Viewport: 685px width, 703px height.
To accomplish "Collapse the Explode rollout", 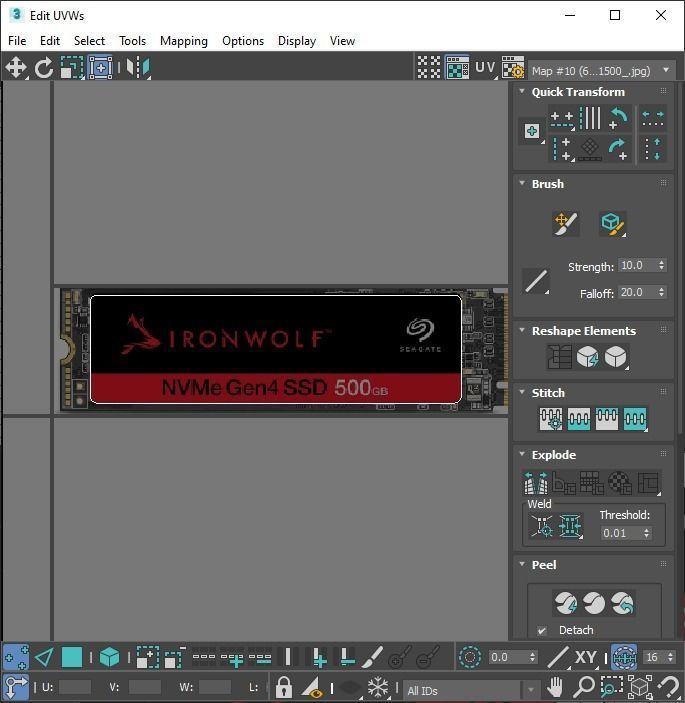I will (x=522, y=454).
